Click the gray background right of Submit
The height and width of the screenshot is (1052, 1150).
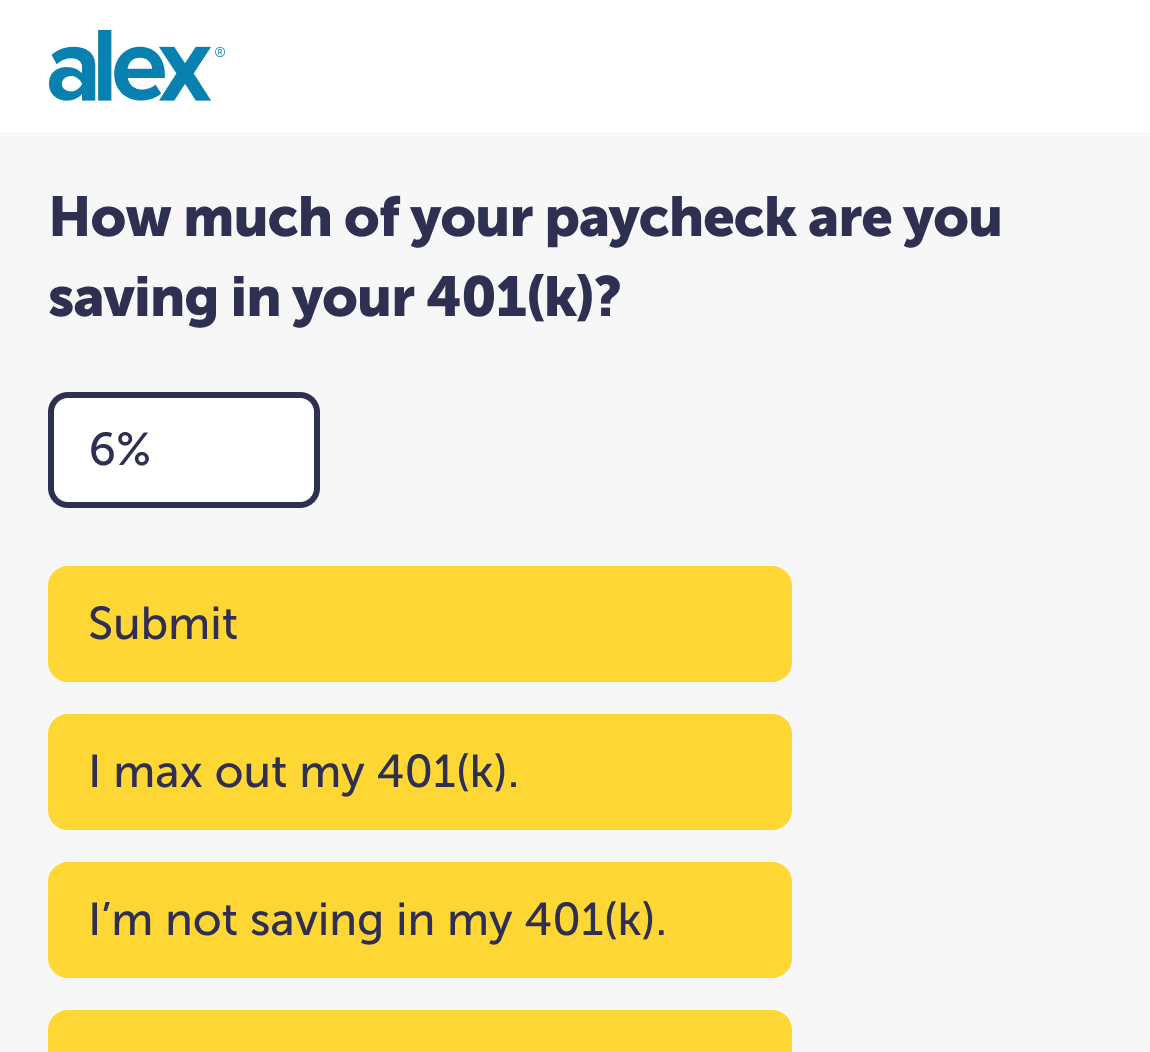point(968,624)
